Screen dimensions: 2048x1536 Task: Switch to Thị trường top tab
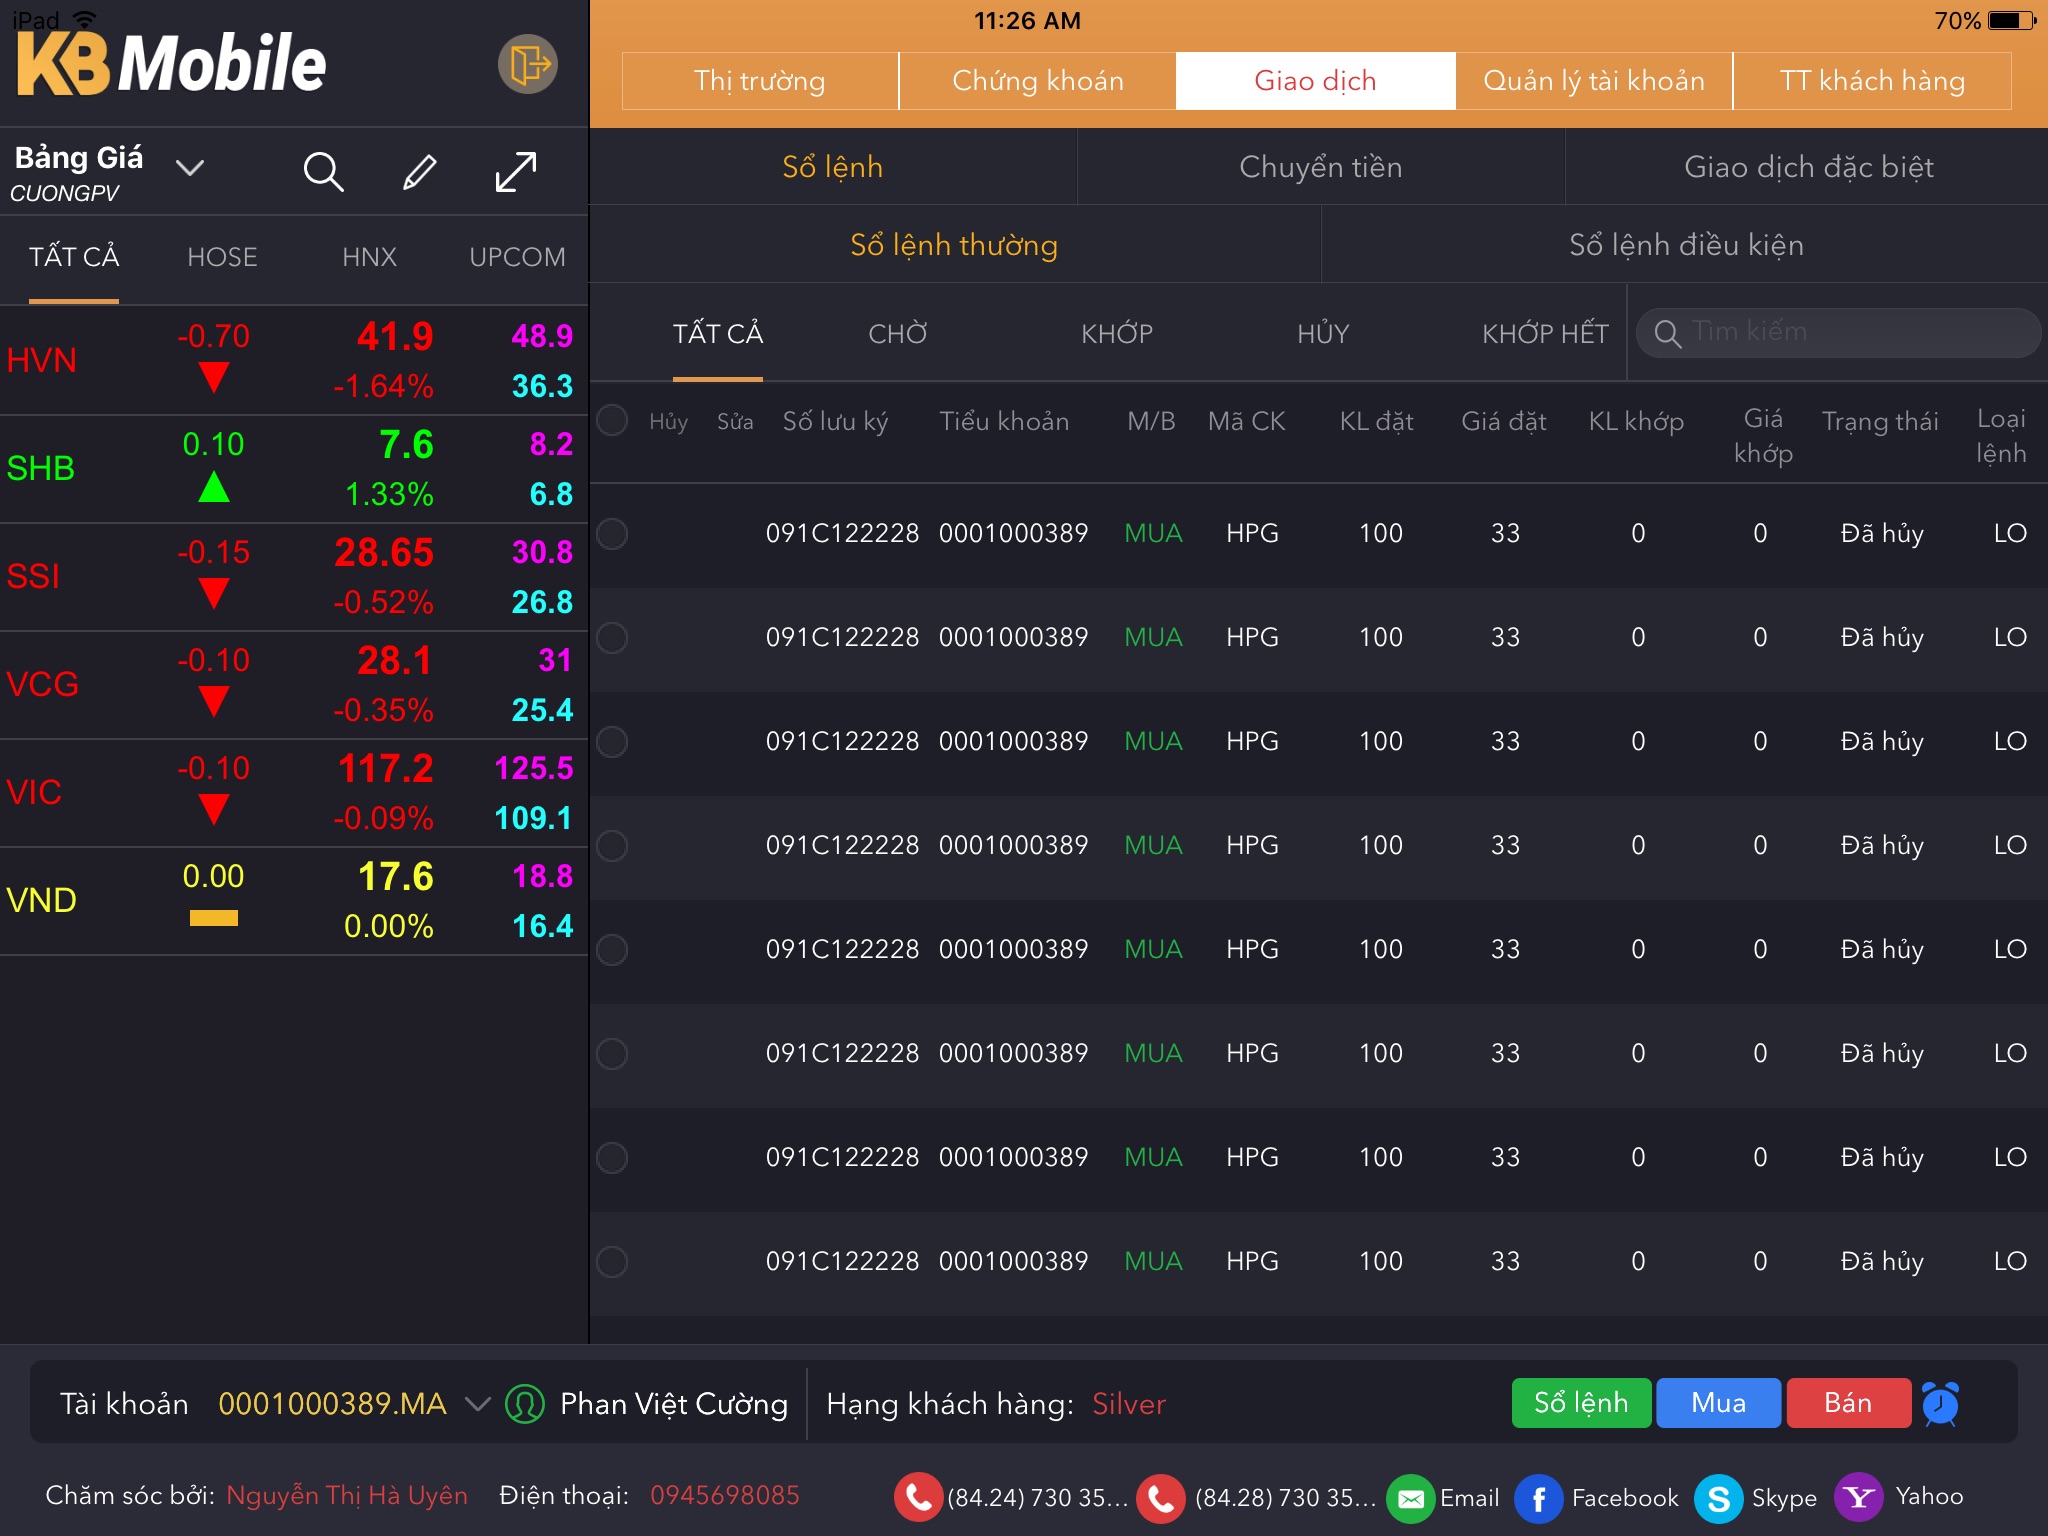(760, 81)
